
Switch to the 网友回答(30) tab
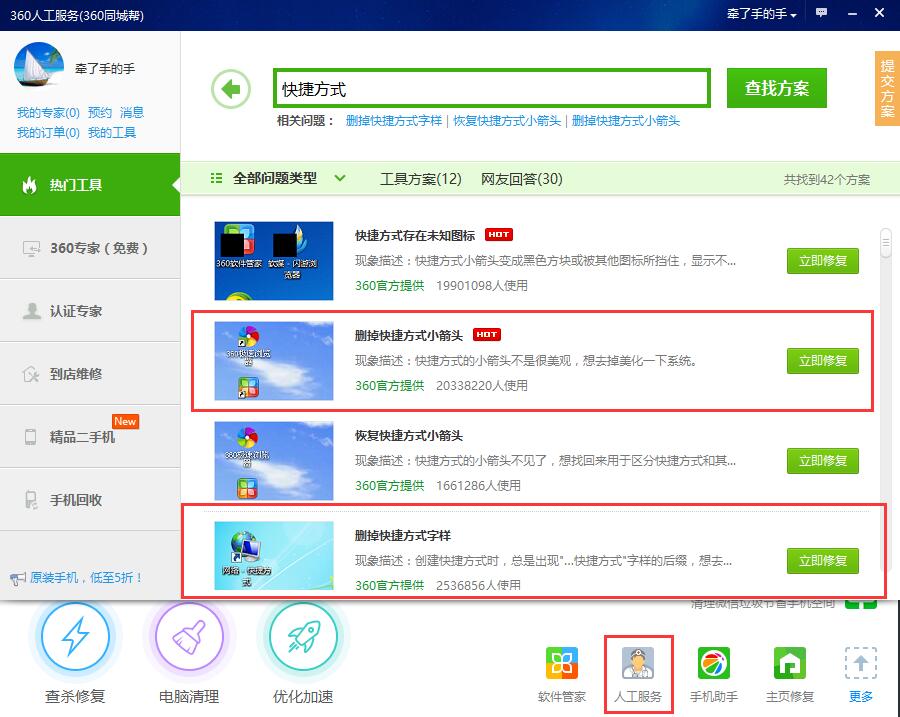click(521, 179)
